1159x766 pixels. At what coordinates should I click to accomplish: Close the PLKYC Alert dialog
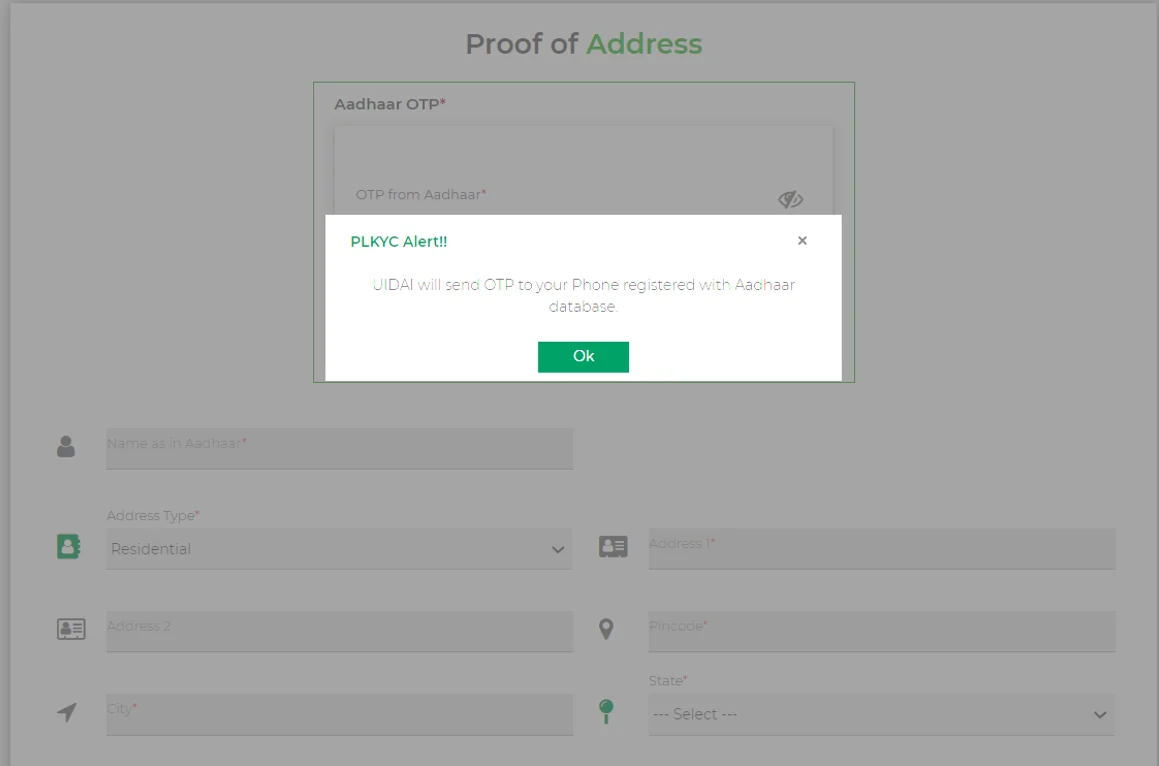[802, 241]
